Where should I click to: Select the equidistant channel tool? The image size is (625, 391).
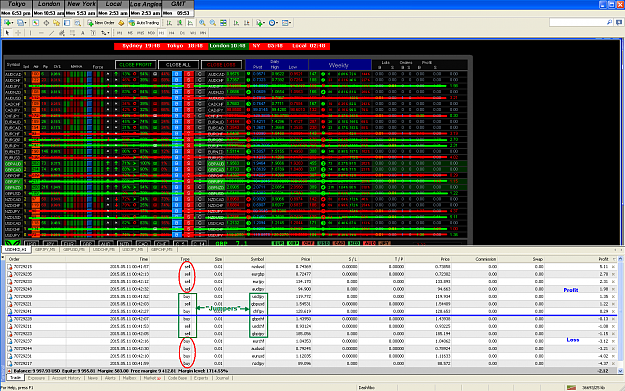pyautogui.click(x=62, y=33)
